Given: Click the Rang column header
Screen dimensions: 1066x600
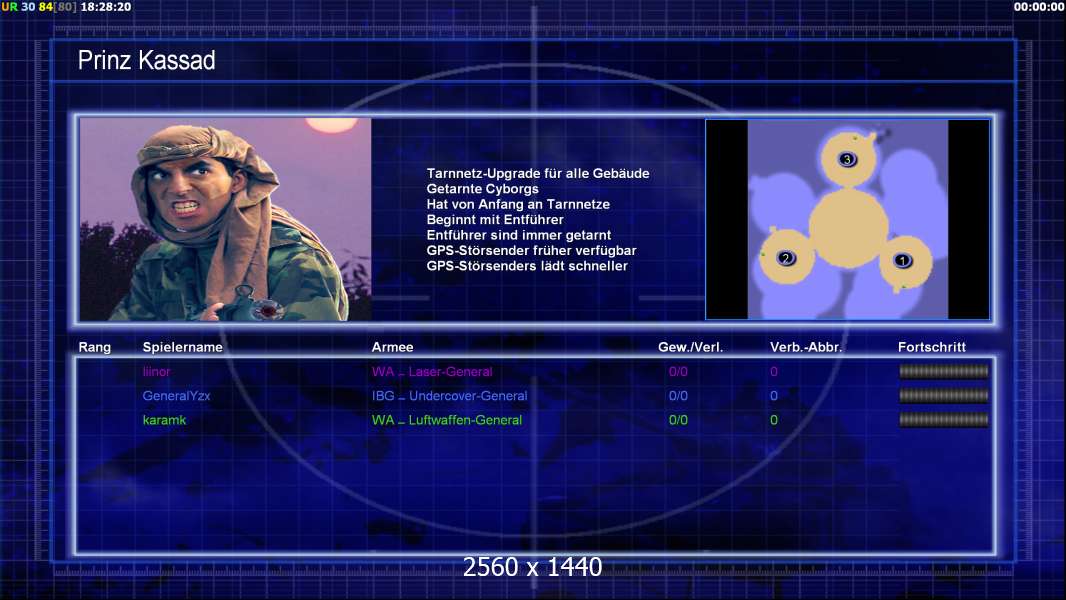Looking at the screenshot, I should click(94, 347).
